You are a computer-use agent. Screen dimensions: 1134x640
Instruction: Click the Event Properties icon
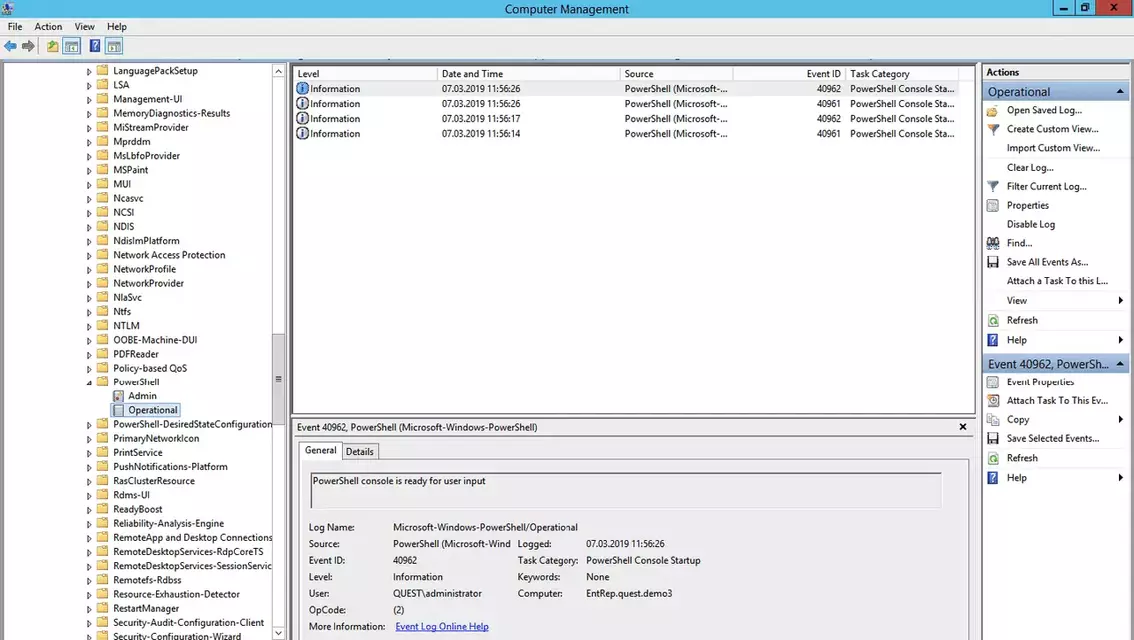click(x=993, y=382)
